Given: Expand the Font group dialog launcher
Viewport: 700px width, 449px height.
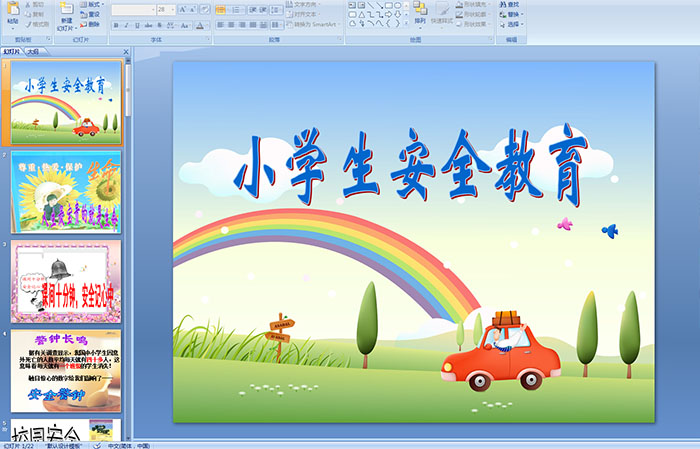Looking at the screenshot, I should pyautogui.click(x=208, y=40).
